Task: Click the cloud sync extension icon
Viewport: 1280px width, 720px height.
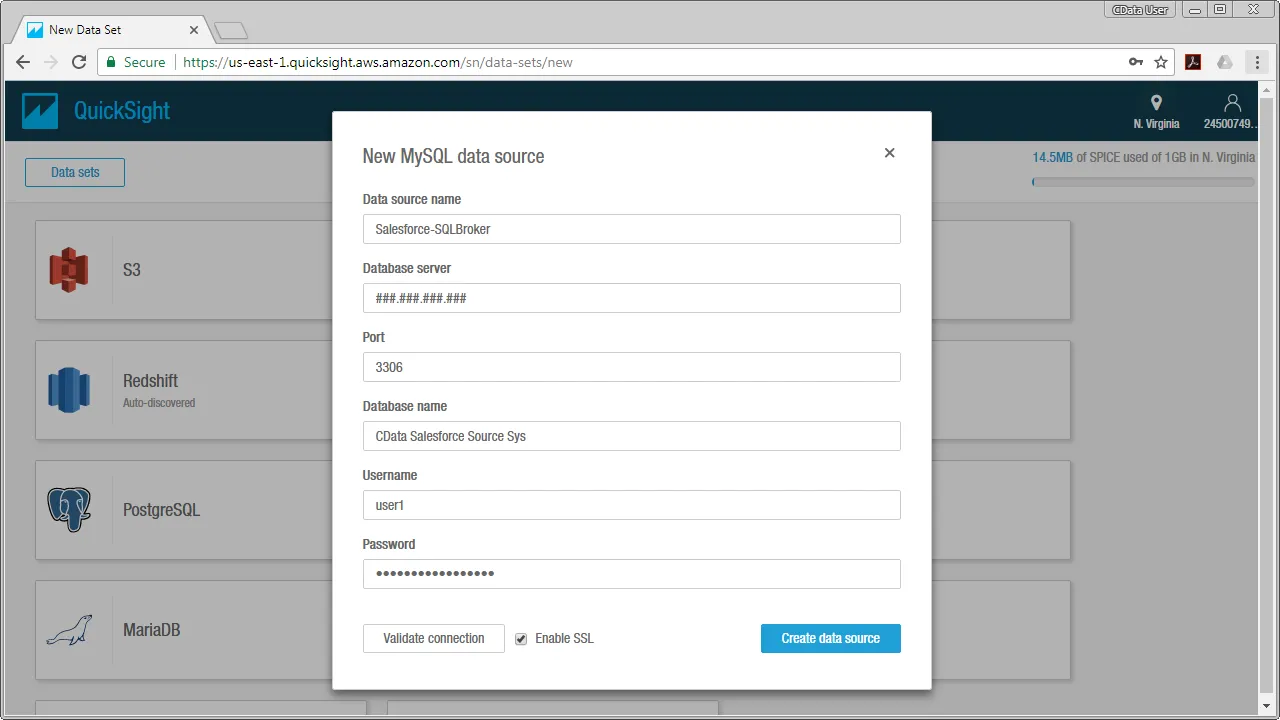Action: [1224, 62]
